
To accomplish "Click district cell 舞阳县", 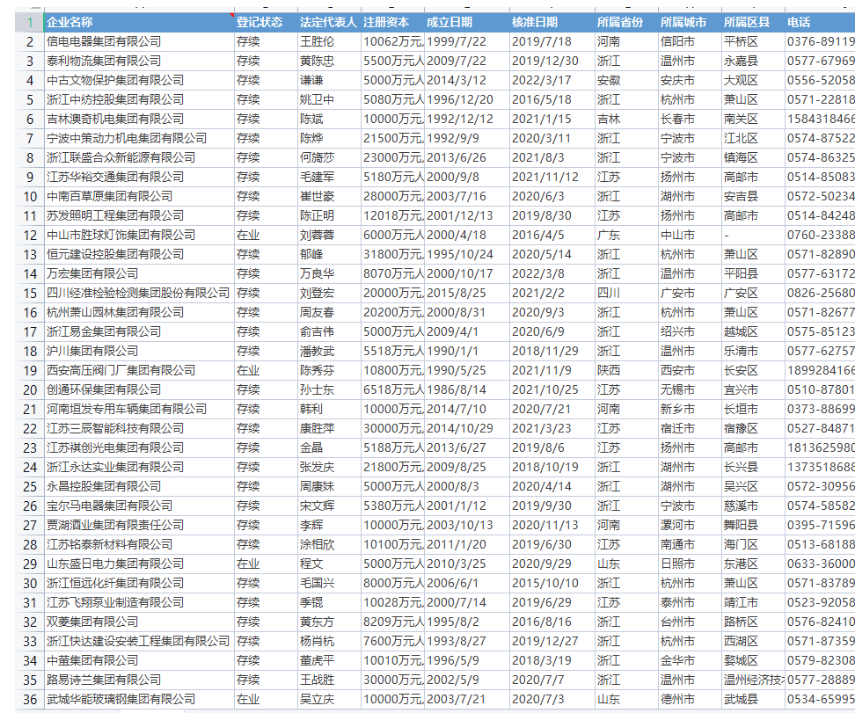I will click(753, 526).
